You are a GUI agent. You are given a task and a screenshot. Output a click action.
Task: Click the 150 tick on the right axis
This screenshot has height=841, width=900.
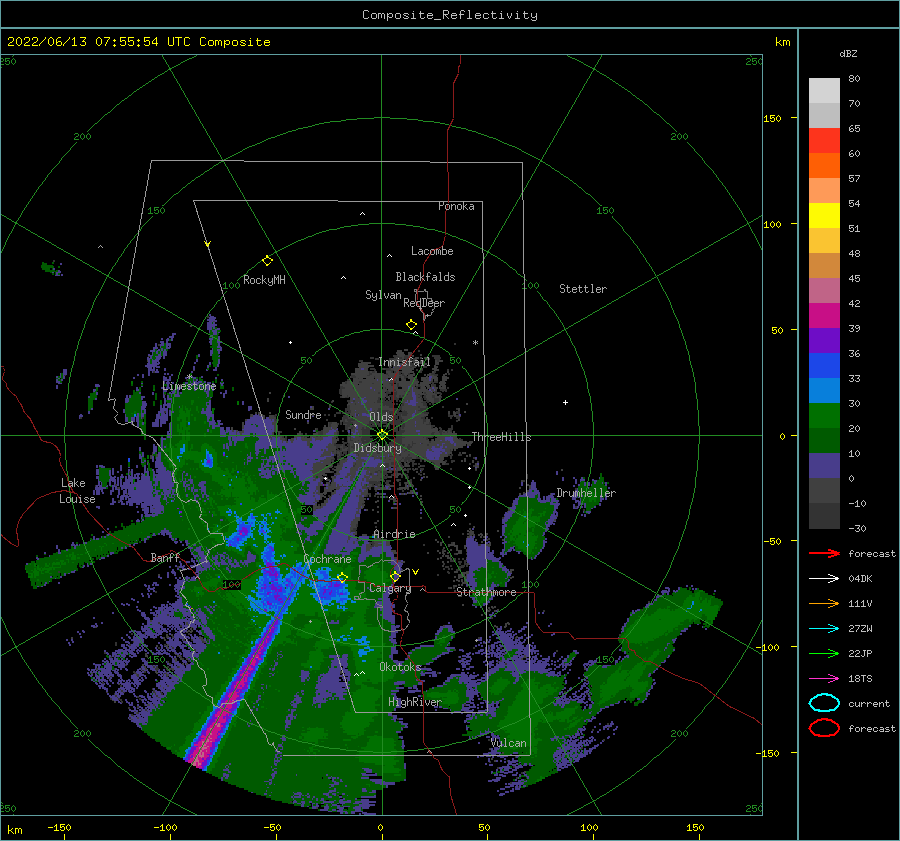[x=772, y=118]
